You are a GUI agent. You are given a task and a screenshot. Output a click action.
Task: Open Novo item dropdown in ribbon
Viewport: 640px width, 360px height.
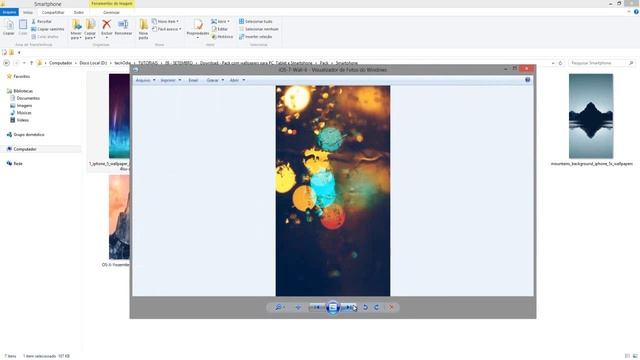coord(166,21)
